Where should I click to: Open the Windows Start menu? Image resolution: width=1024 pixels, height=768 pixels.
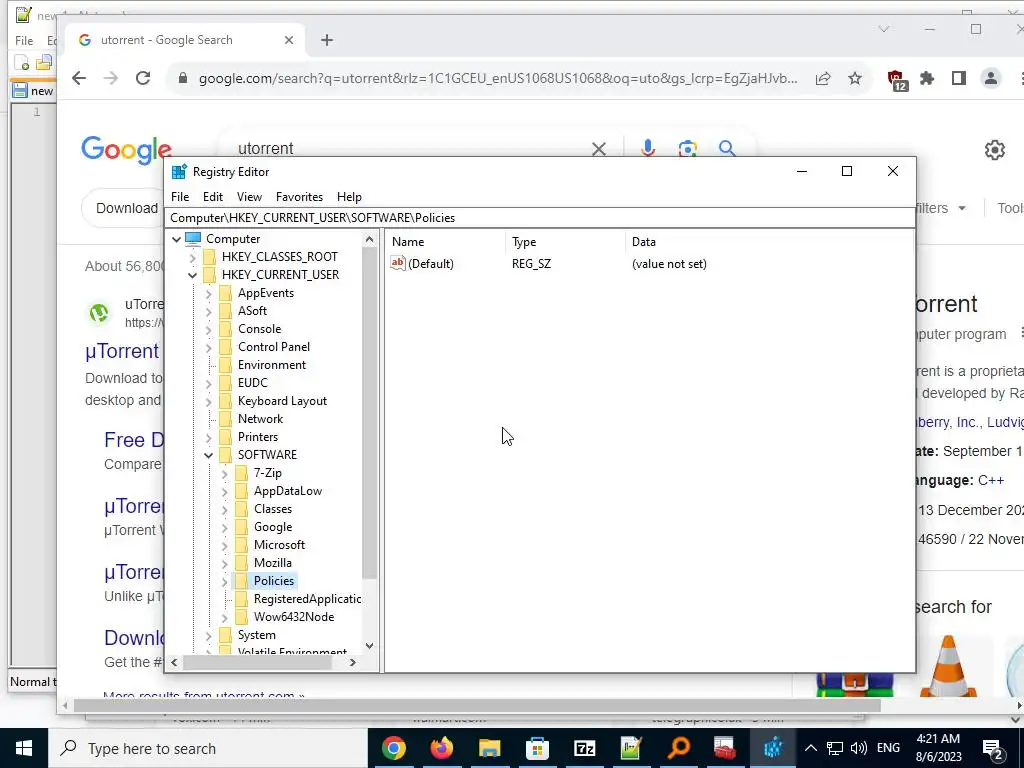click(x=24, y=748)
